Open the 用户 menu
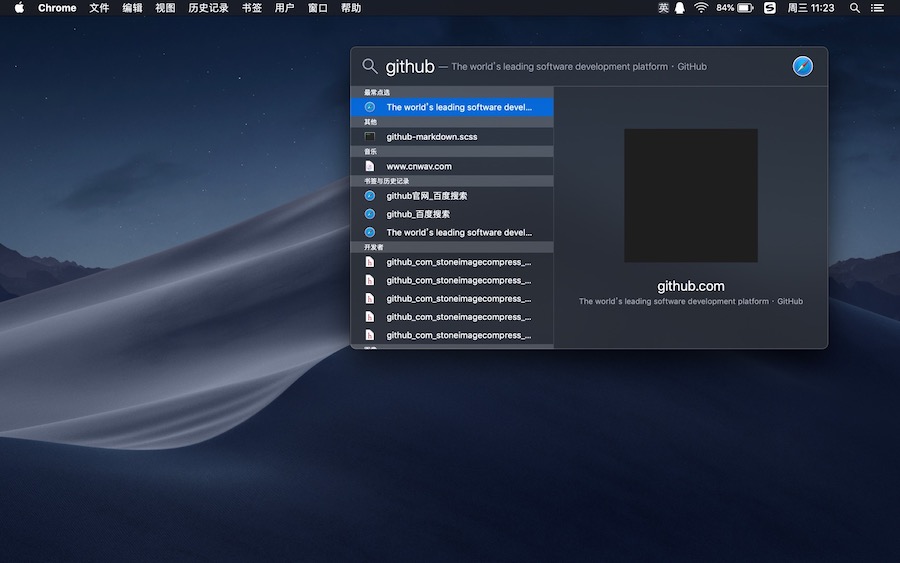 tap(284, 8)
